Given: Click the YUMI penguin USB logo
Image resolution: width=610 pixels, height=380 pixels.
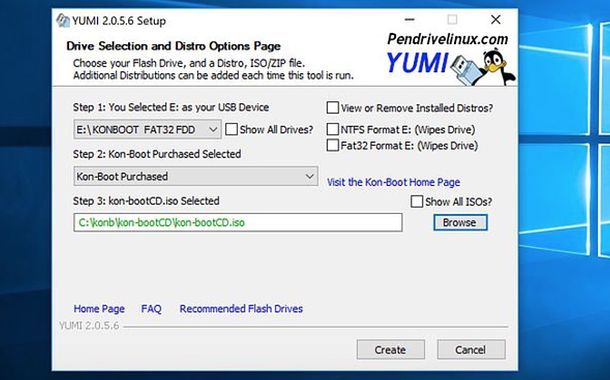Looking at the screenshot, I should tap(482, 66).
